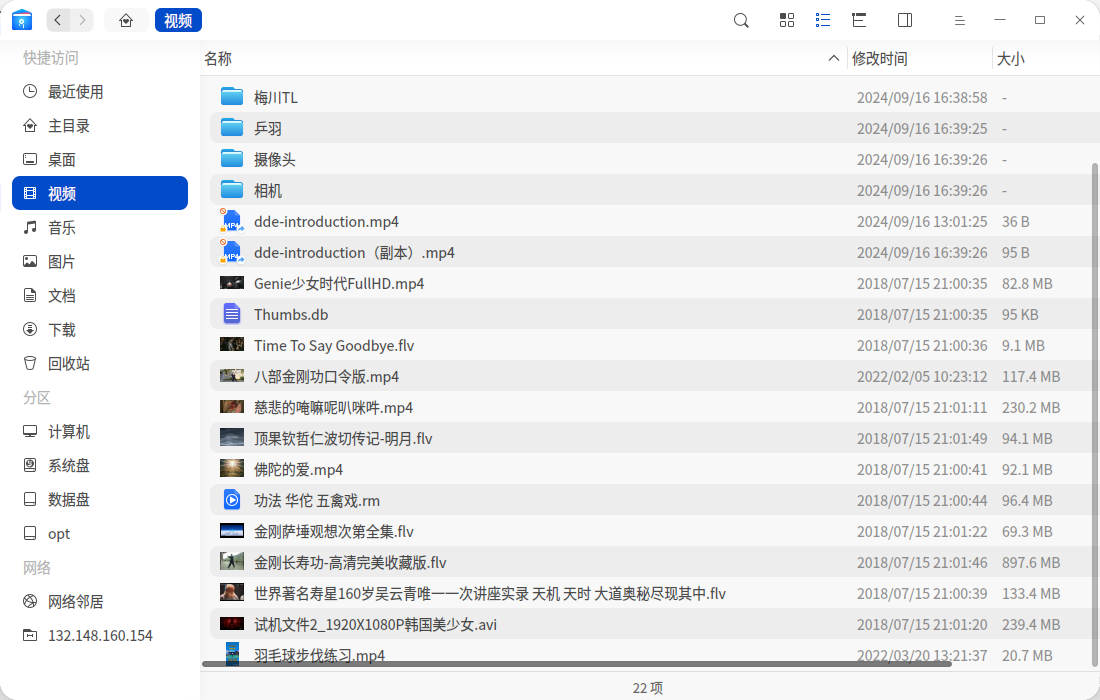This screenshot has width=1100, height=700.
Task: Click the 897.6 MB size value
Action: [1031, 563]
